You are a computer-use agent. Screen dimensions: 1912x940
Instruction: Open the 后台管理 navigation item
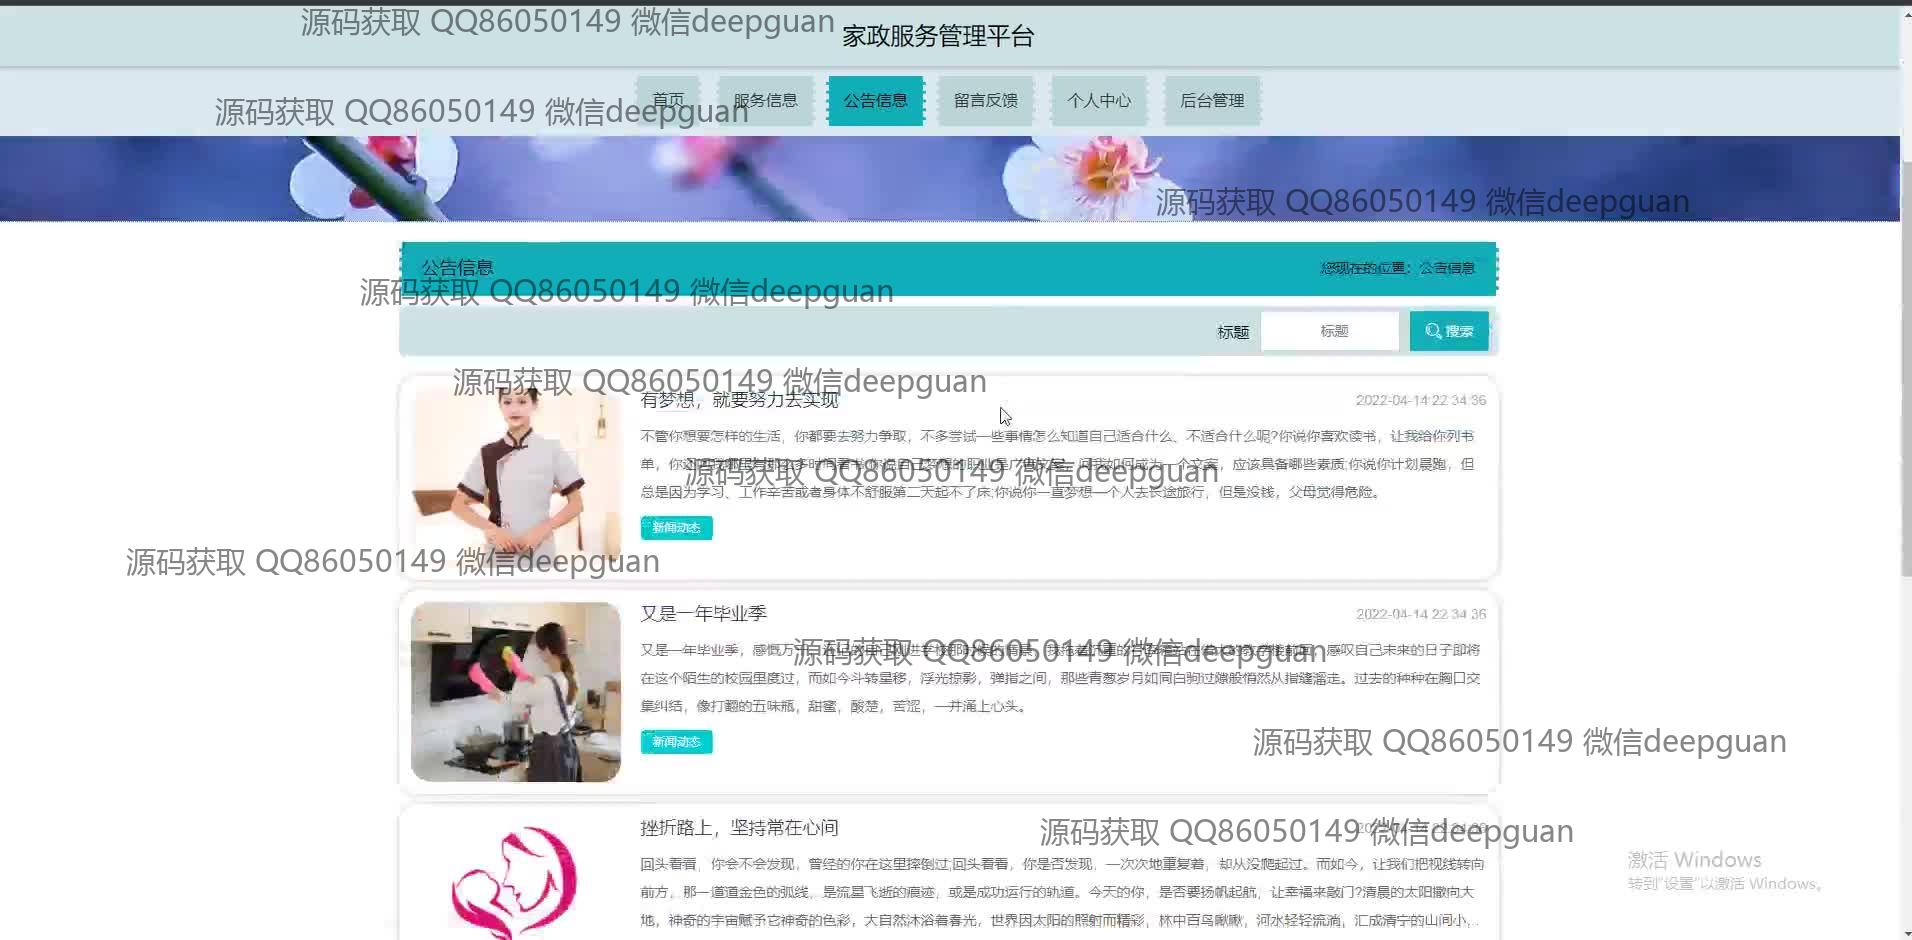click(1212, 100)
